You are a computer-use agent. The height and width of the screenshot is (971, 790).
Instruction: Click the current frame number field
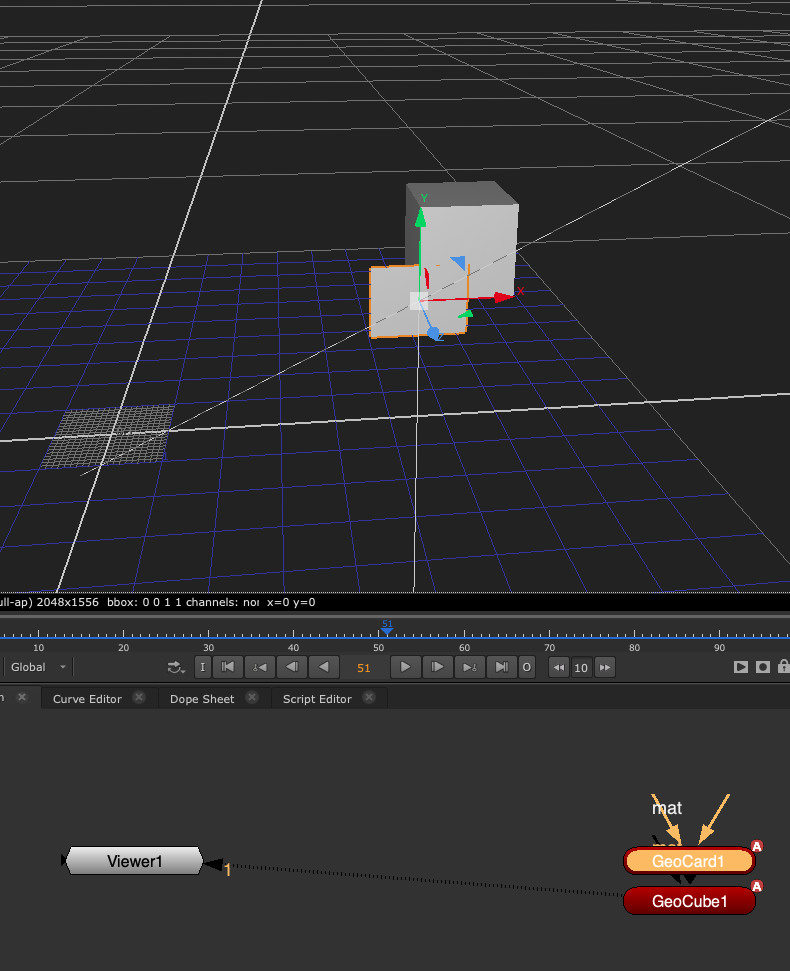(x=363, y=667)
